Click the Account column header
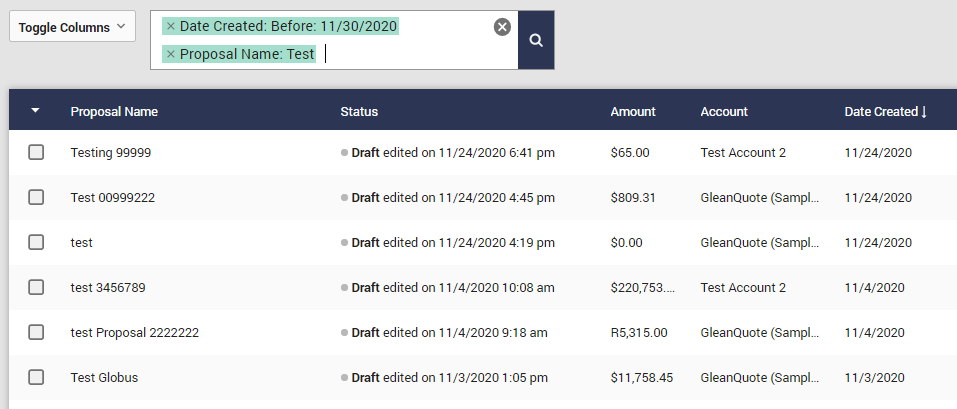The image size is (957, 409). tap(724, 112)
